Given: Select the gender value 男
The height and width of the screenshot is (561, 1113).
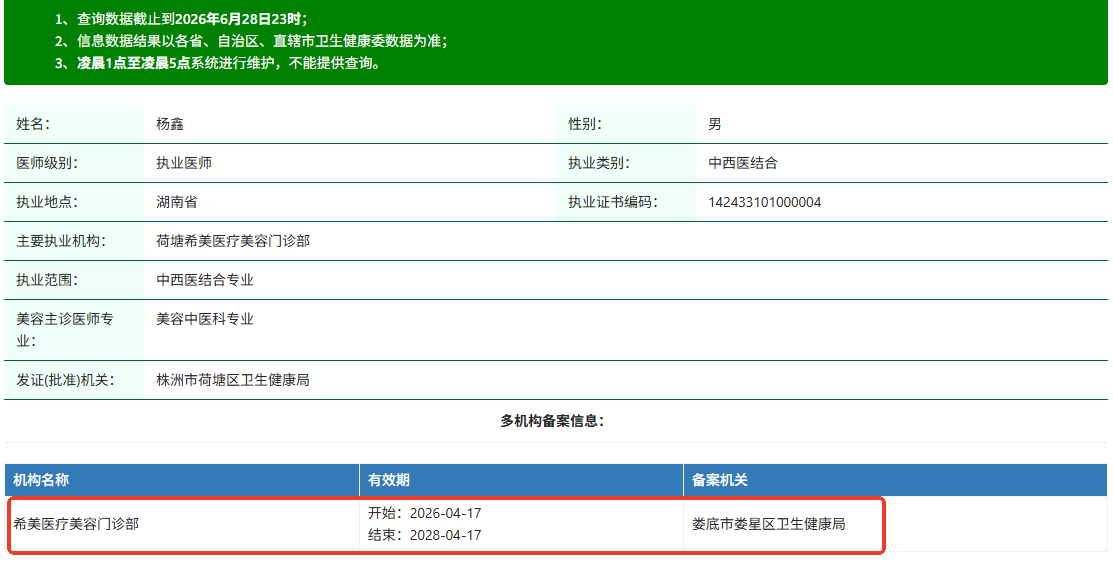Looking at the screenshot, I should tap(715, 124).
